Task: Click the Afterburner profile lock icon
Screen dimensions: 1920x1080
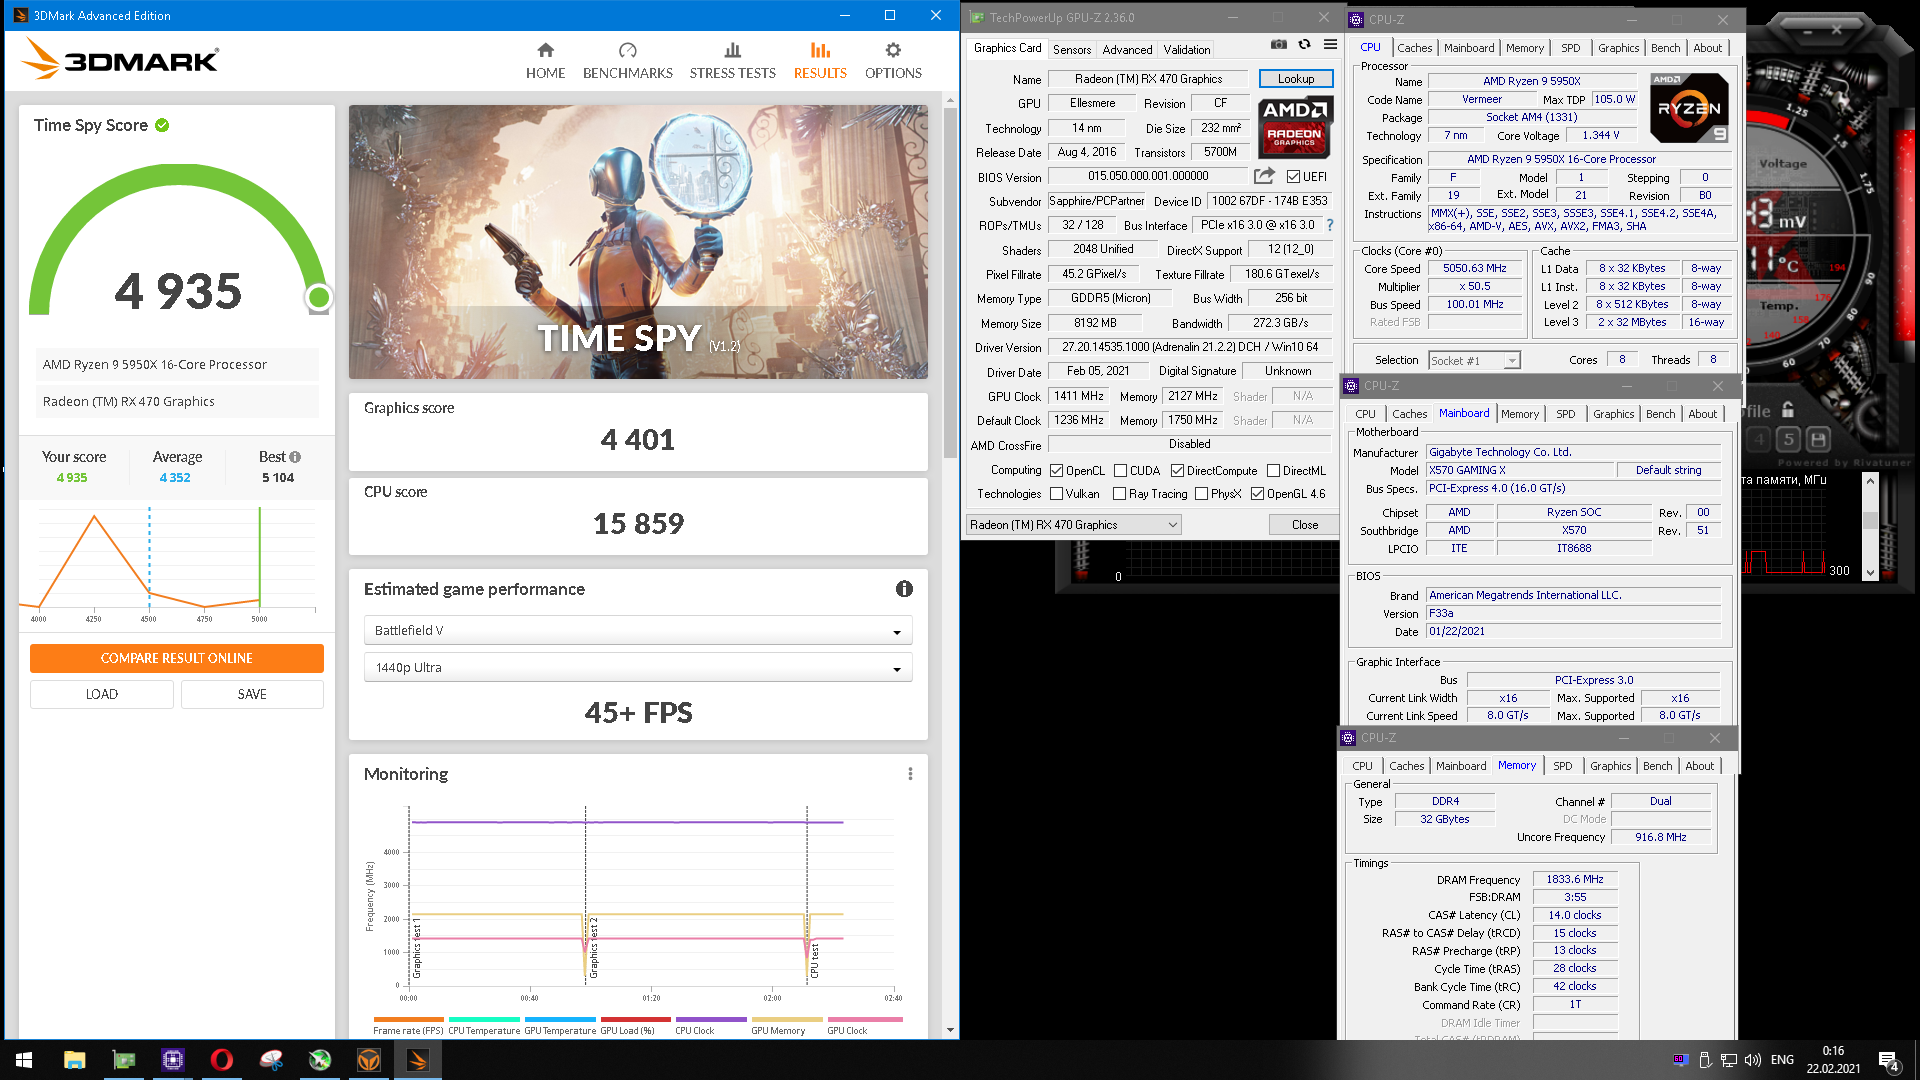Action: click(x=1788, y=410)
